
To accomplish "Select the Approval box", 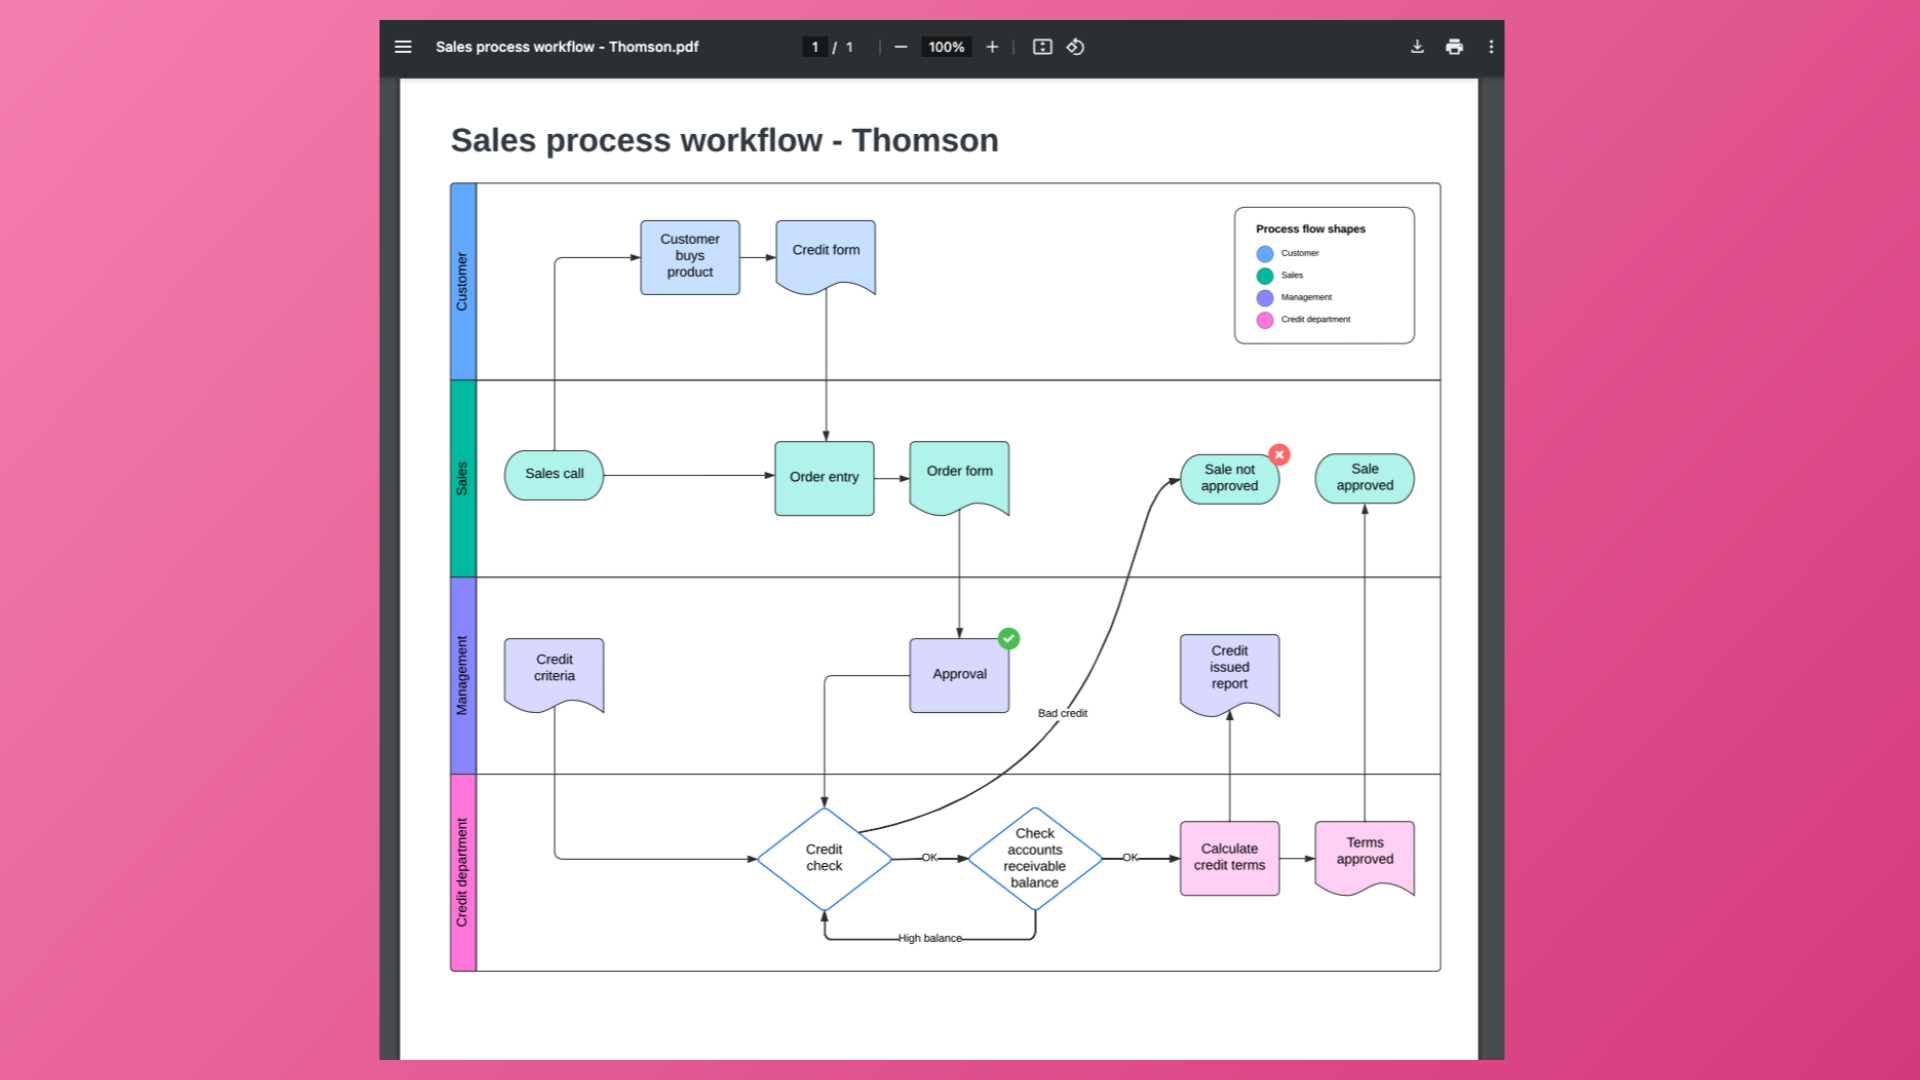I will tap(959, 675).
